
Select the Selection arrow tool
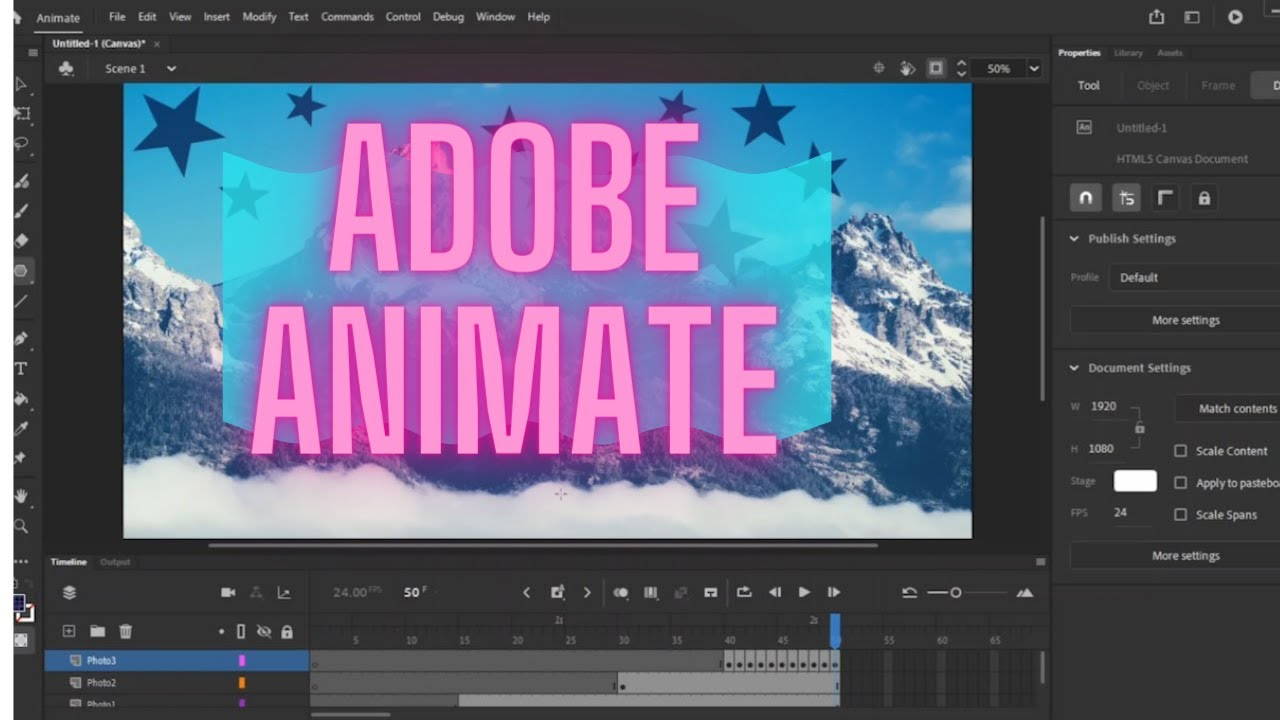(x=21, y=85)
